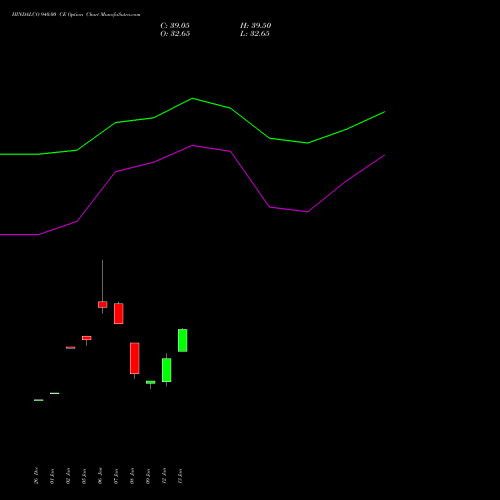Click the green 12 Jan candlestick
The height and width of the screenshot is (500, 500).
(x=167, y=370)
